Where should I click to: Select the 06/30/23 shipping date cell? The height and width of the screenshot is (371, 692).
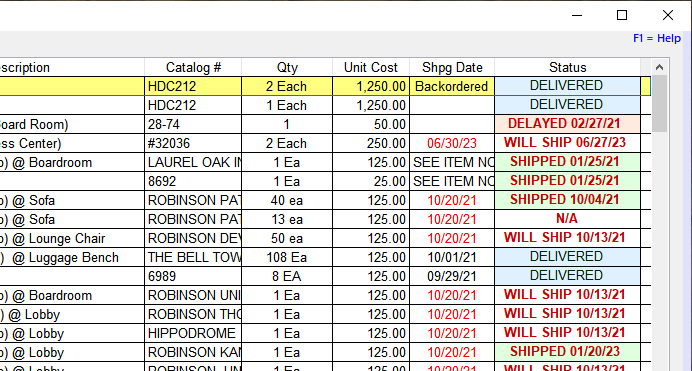[452, 143]
